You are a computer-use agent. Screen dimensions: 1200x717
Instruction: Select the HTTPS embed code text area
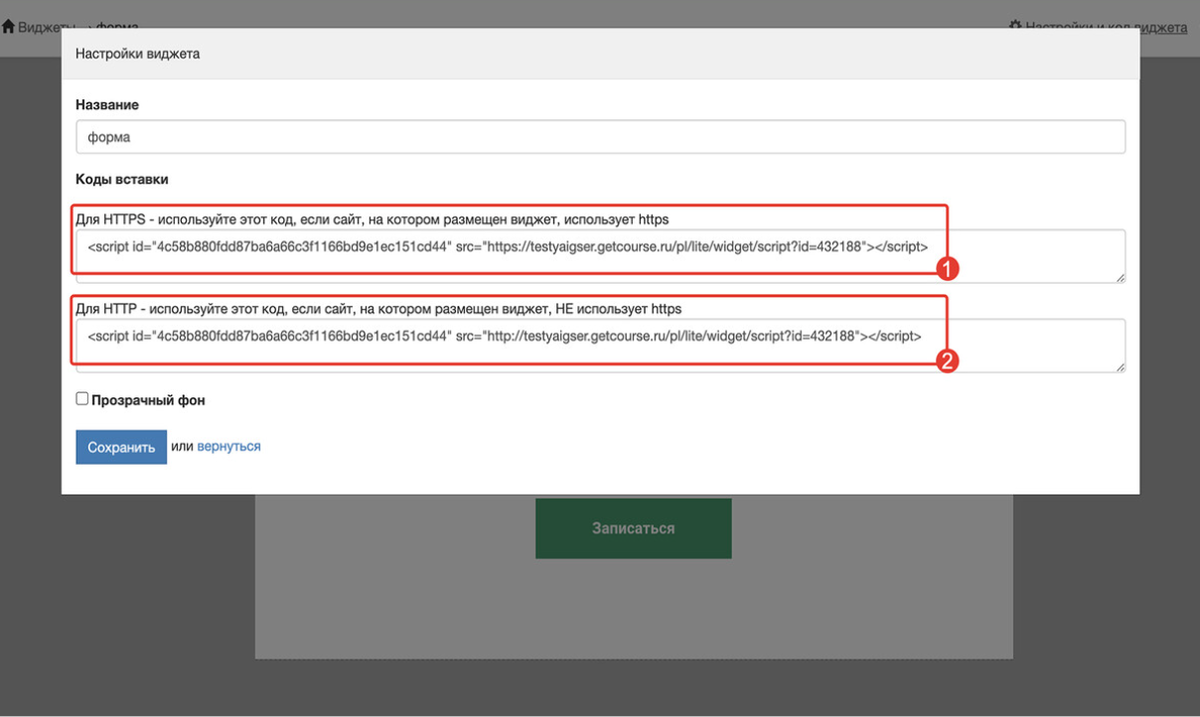click(600, 256)
